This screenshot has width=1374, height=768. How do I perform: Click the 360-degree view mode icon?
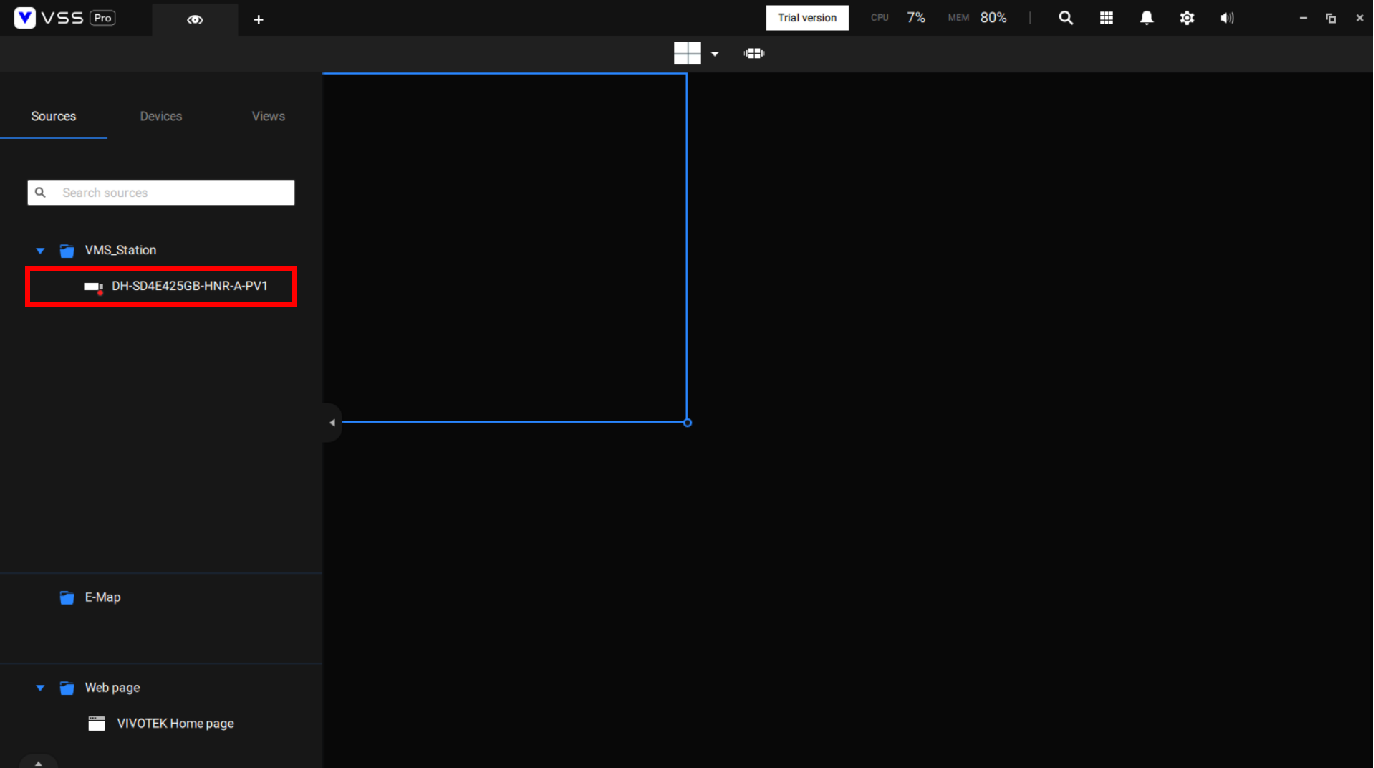754,53
